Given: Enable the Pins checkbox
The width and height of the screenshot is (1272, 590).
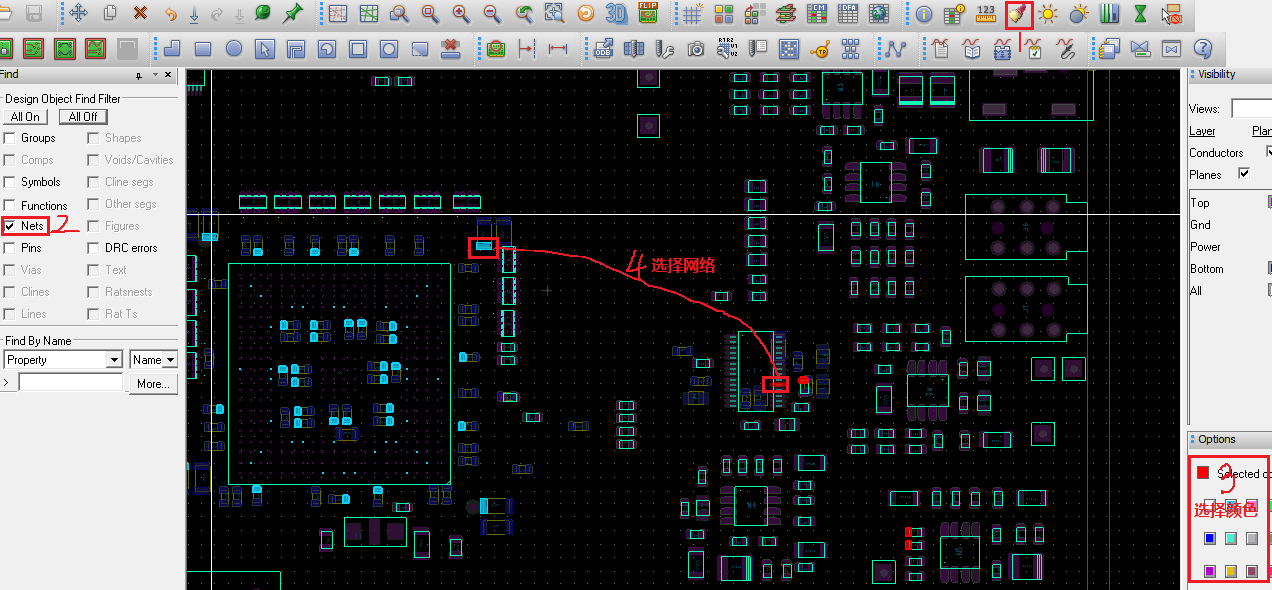Looking at the screenshot, I should 10,248.
